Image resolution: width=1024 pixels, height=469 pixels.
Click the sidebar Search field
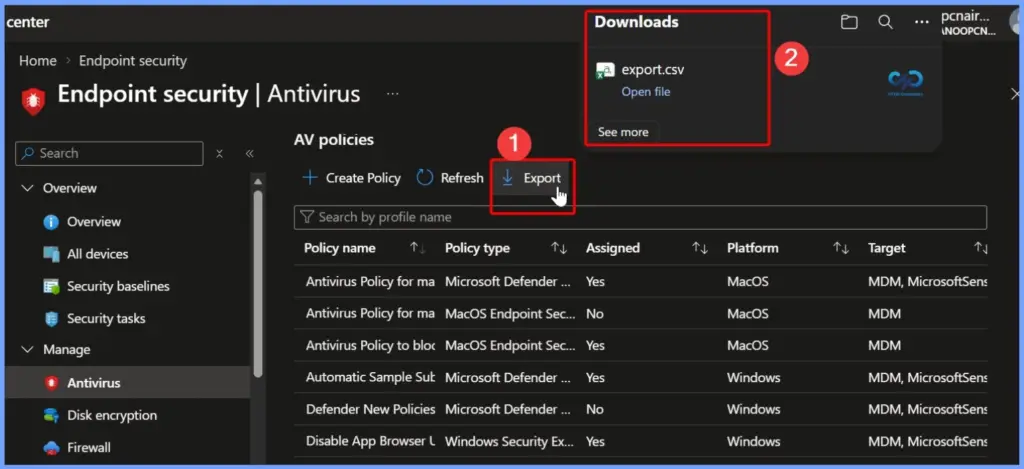(x=109, y=154)
